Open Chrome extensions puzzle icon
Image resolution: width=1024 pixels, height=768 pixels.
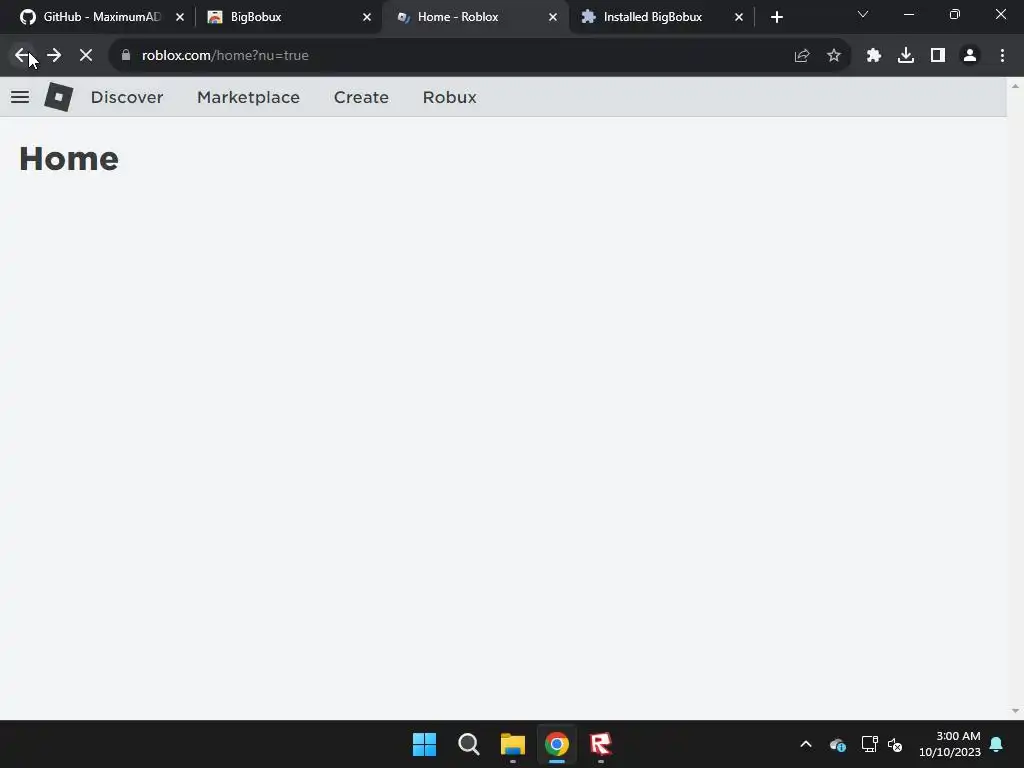point(874,56)
